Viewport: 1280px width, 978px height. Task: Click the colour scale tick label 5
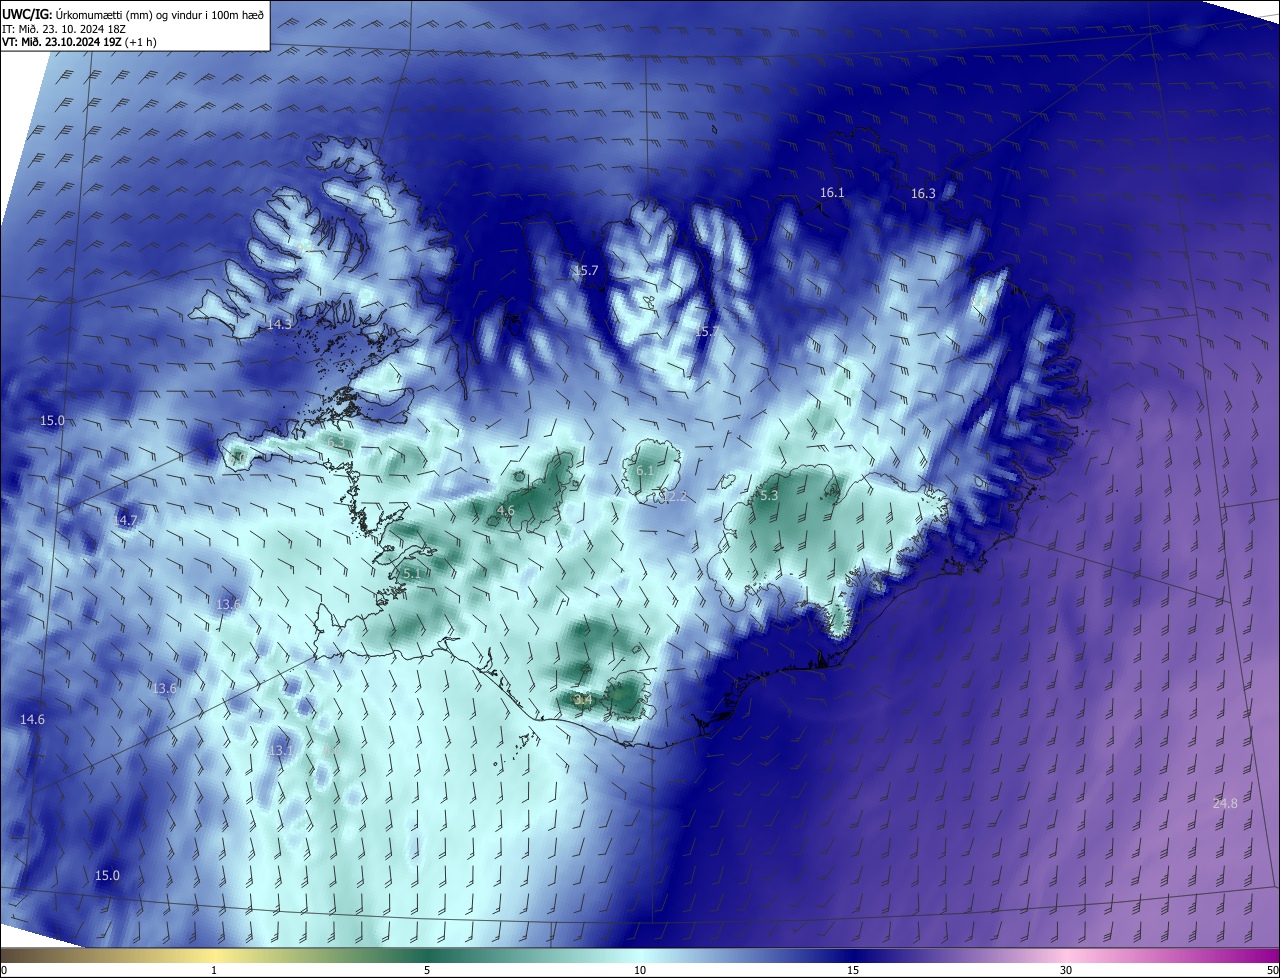(427, 971)
